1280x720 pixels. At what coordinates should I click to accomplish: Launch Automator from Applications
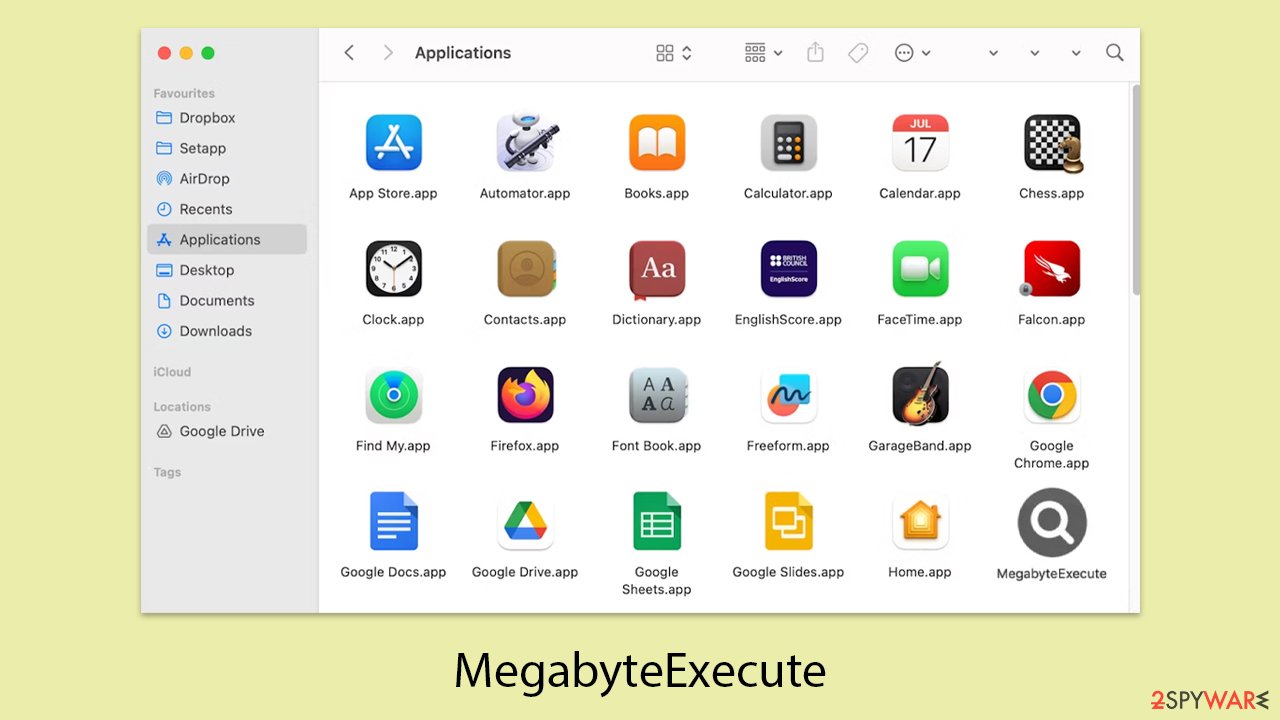coord(525,142)
